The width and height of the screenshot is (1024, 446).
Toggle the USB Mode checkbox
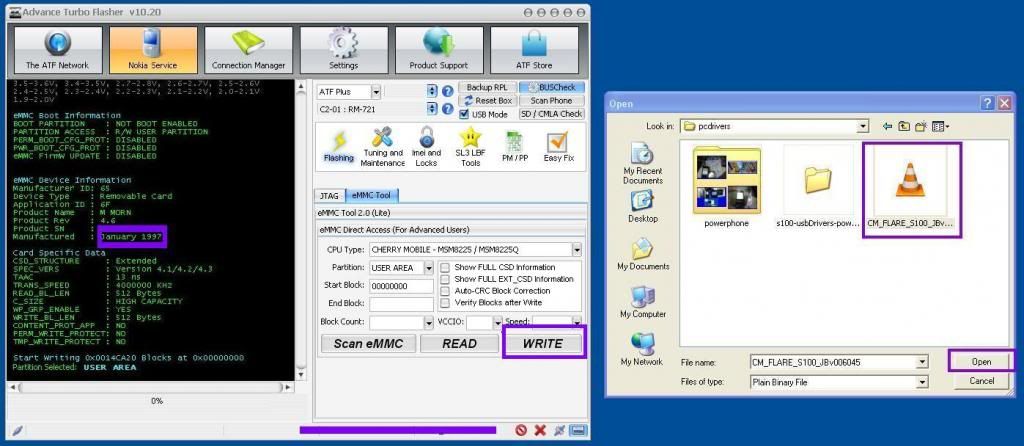coord(465,114)
